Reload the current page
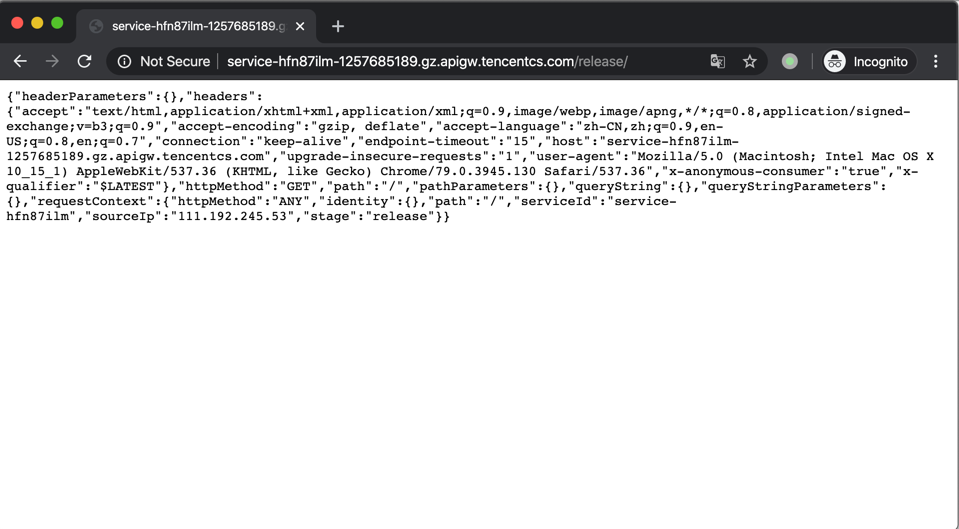 [85, 61]
